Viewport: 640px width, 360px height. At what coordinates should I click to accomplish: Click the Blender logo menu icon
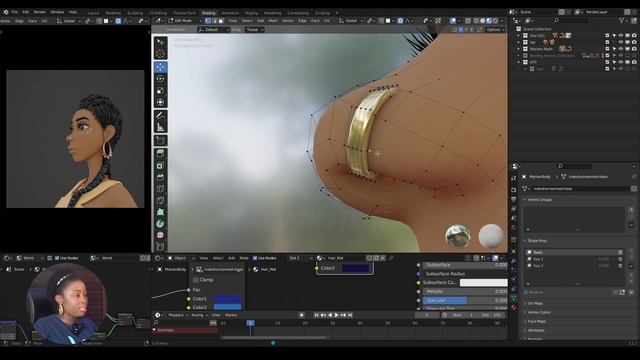tap(6, 12)
